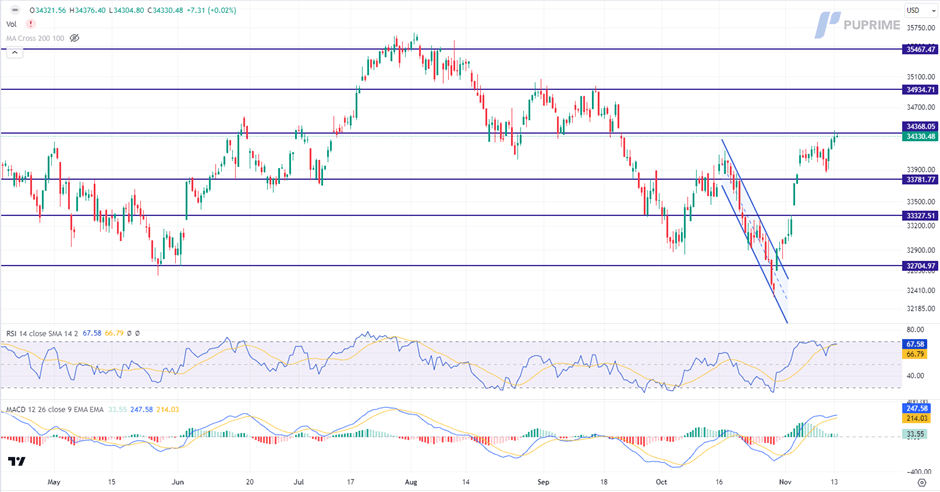The width and height of the screenshot is (940, 492).
Task: Click the 35100.00 price scale label
Action: 921,77
